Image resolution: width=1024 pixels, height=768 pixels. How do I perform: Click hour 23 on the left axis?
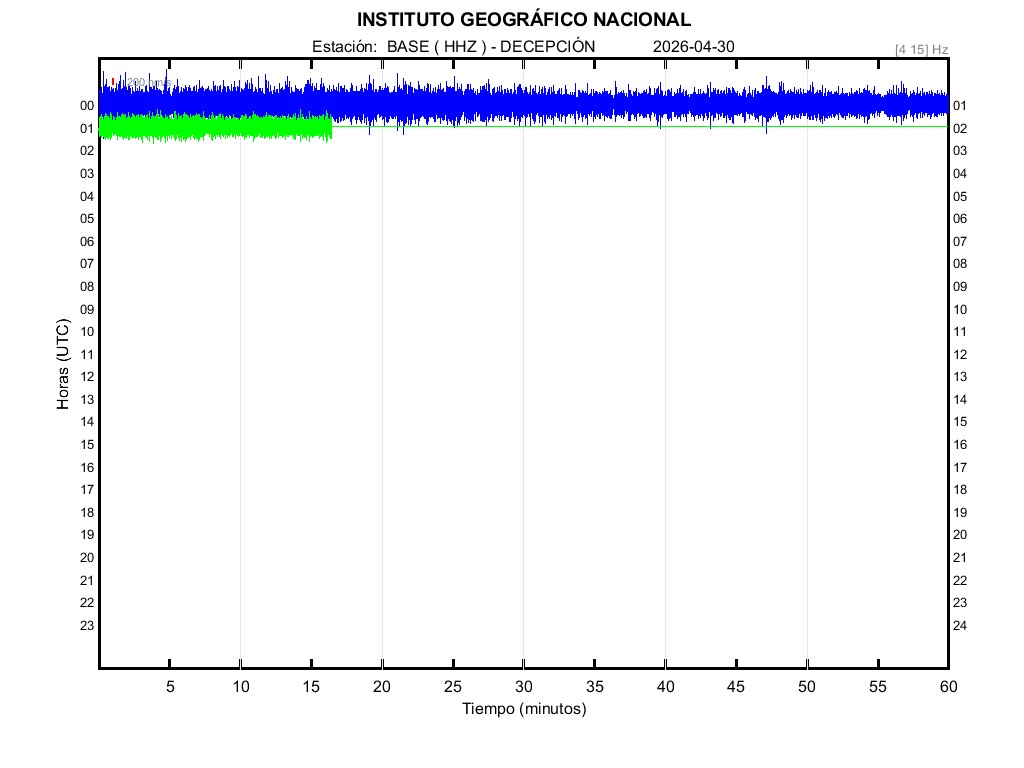tap(87, 626)
